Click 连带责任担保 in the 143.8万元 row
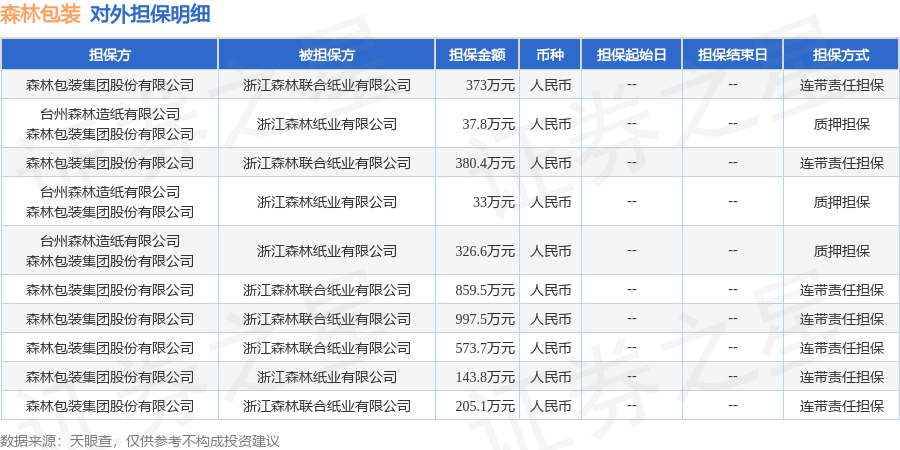Image resolution: width=900 pixels, height=450 pixels. pos(841,377)
